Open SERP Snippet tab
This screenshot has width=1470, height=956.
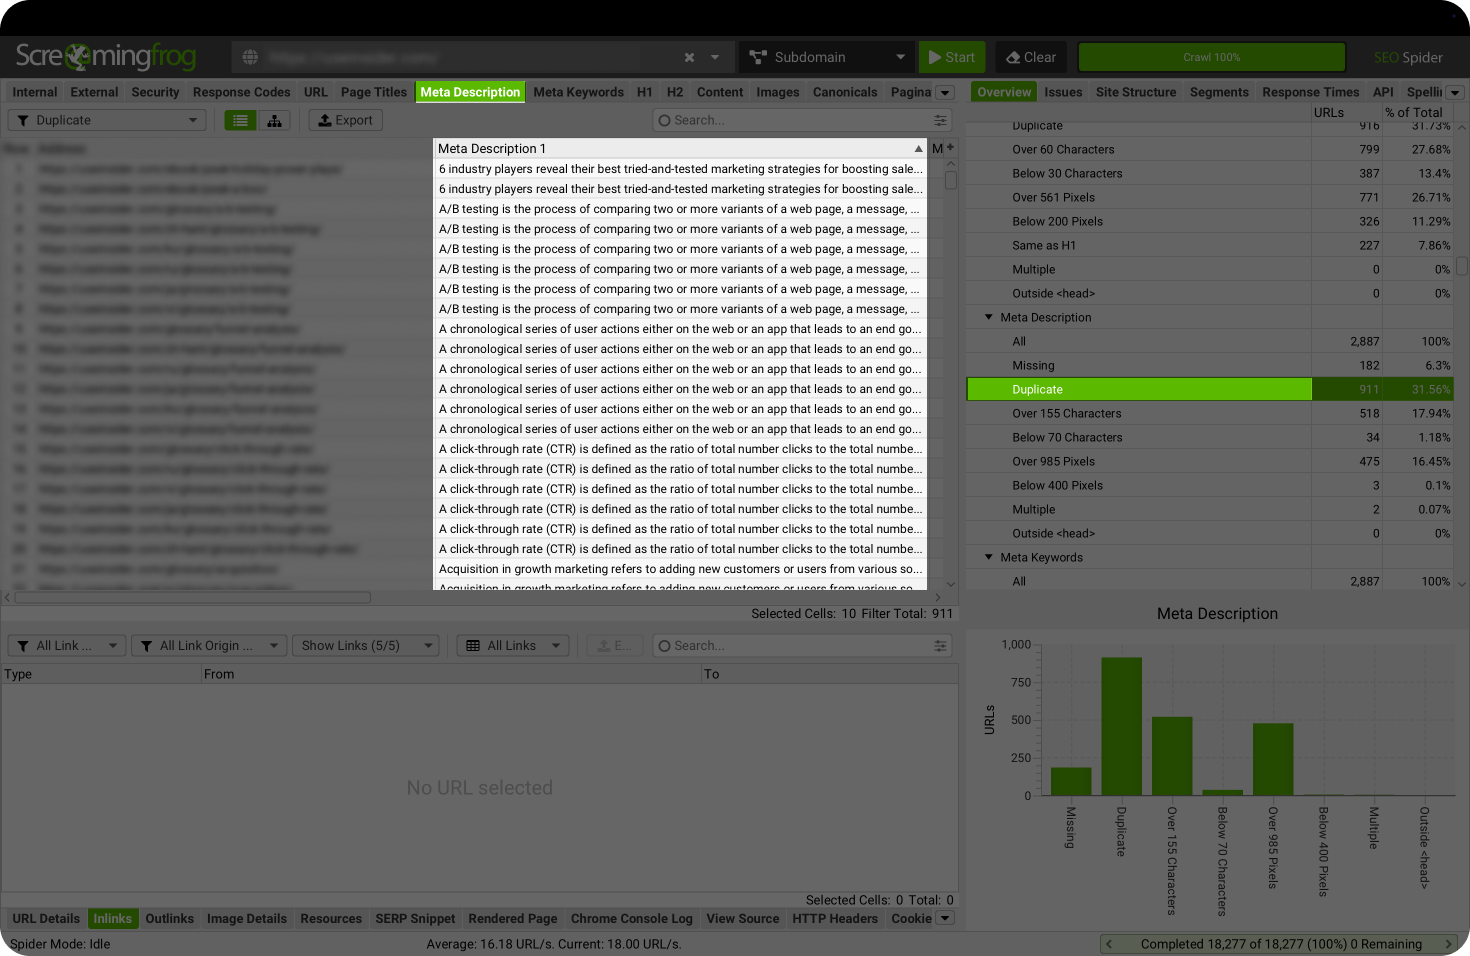pos(415,918)
